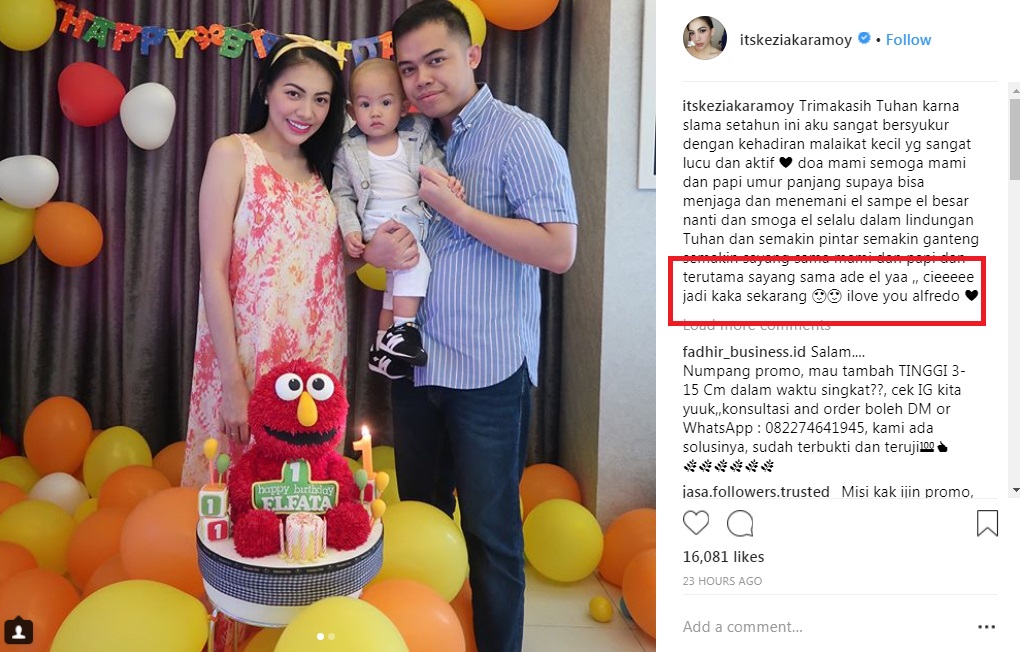
Task: View the 16,081 likes list
Action: pos(723,557)
